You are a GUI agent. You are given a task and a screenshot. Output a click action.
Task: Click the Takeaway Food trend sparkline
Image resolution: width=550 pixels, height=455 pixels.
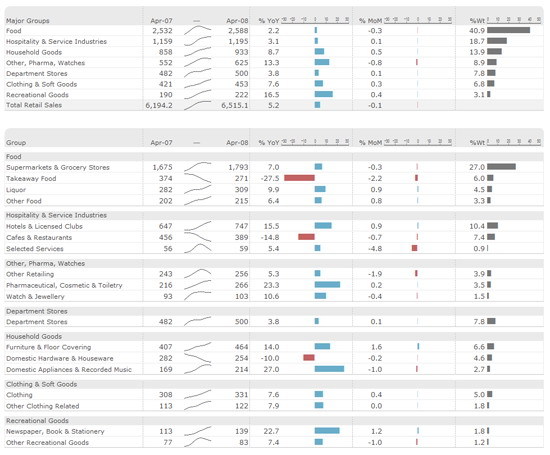click(197, 178)
